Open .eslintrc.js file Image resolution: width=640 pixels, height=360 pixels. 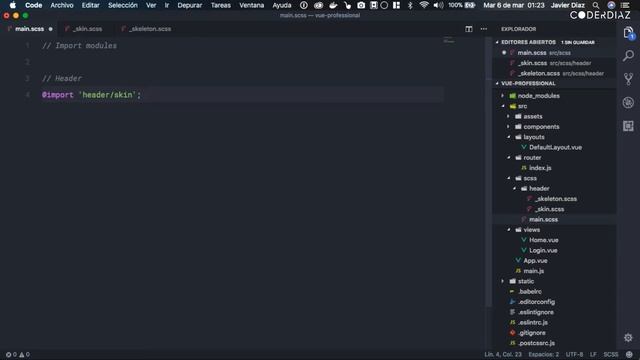point(533,322)
